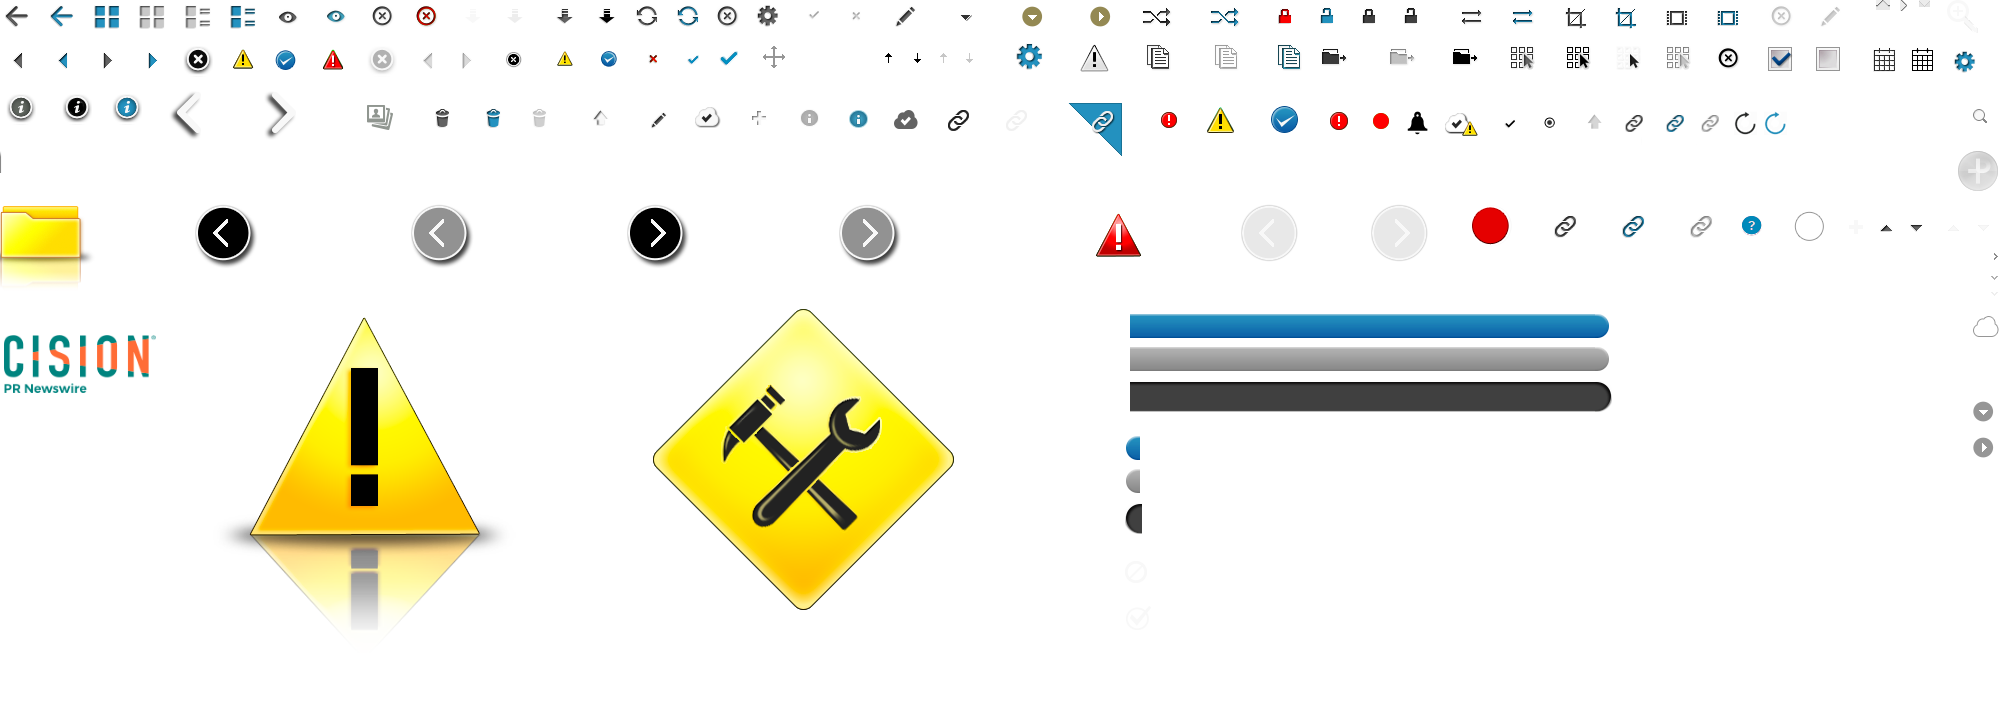Toggle the blue open padlock icon
Viewport: 2000px width, 707px height.
pyautogui.click(x=1326, y=16)
